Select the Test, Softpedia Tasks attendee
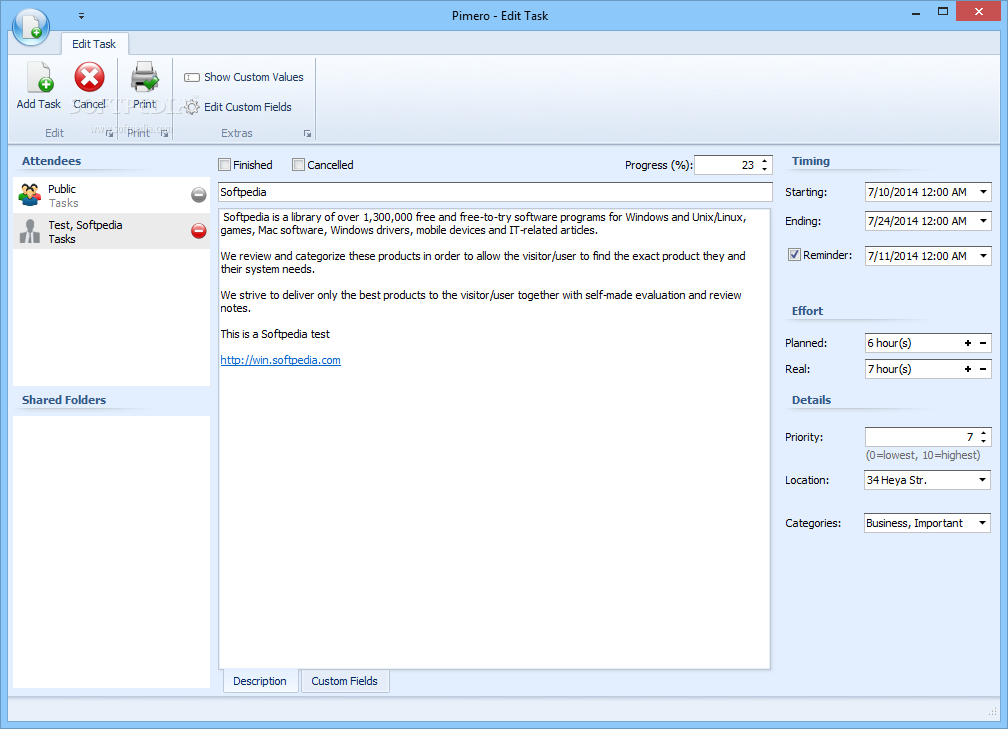The width and height of the screenshot is (1008, 729). (x=111, y=231)
